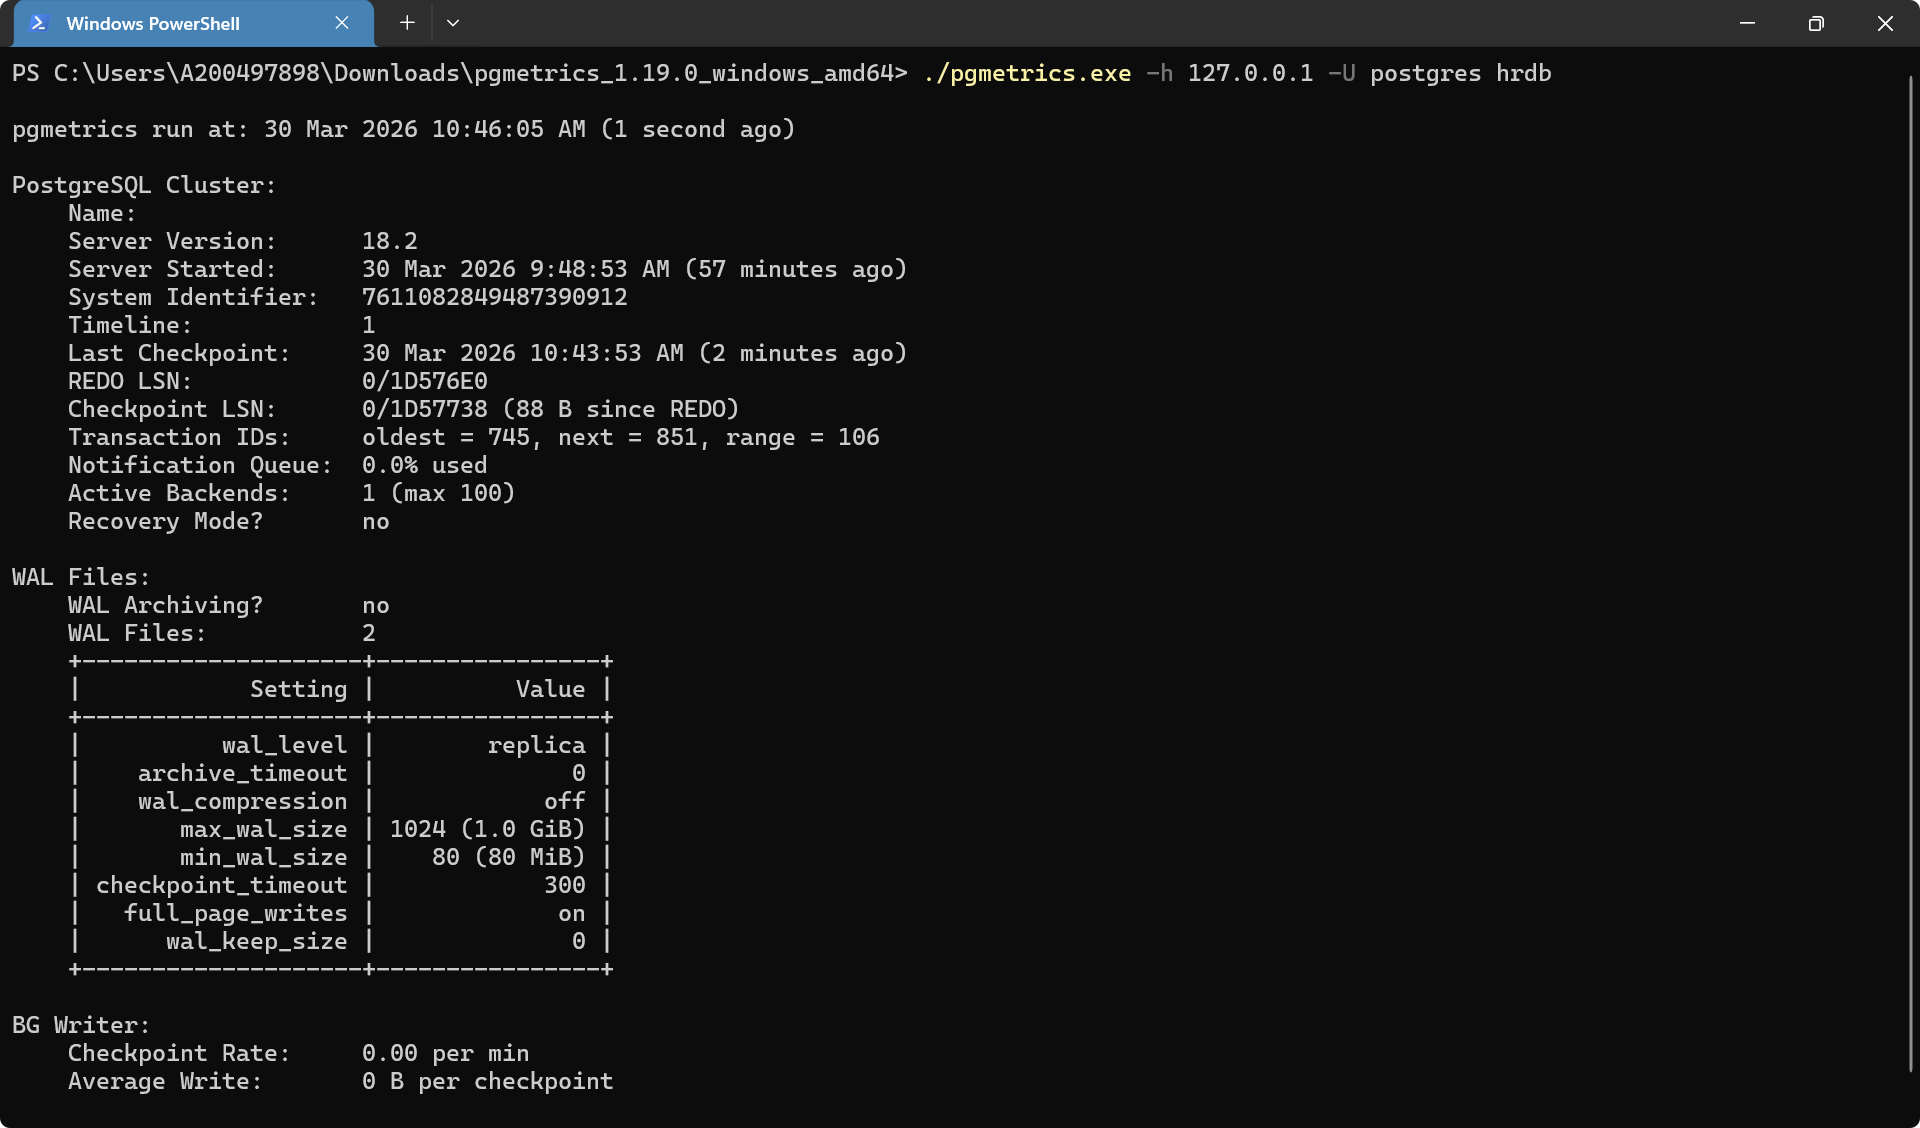Image resolution: width=1920 pixels, height=1128 pixels.
Task: Click the System Identifier number value
Action: tap(494, 297)
